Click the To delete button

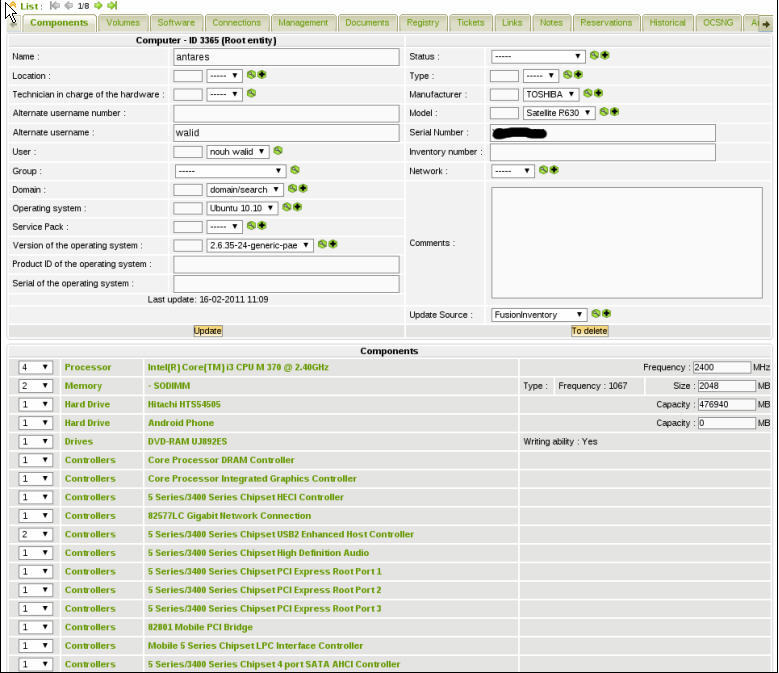(x=589, y=331)
